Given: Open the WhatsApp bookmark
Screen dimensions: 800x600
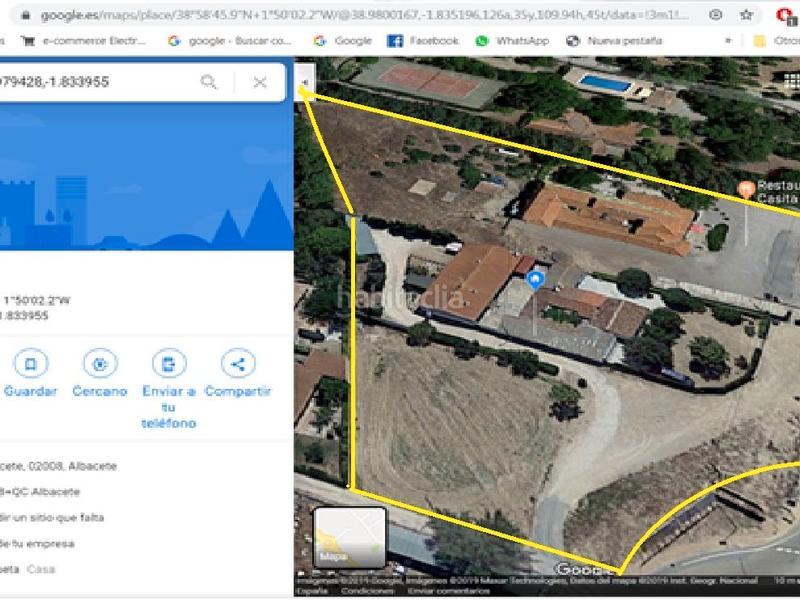Looking at the screenshot, I should tap(512, 41).
